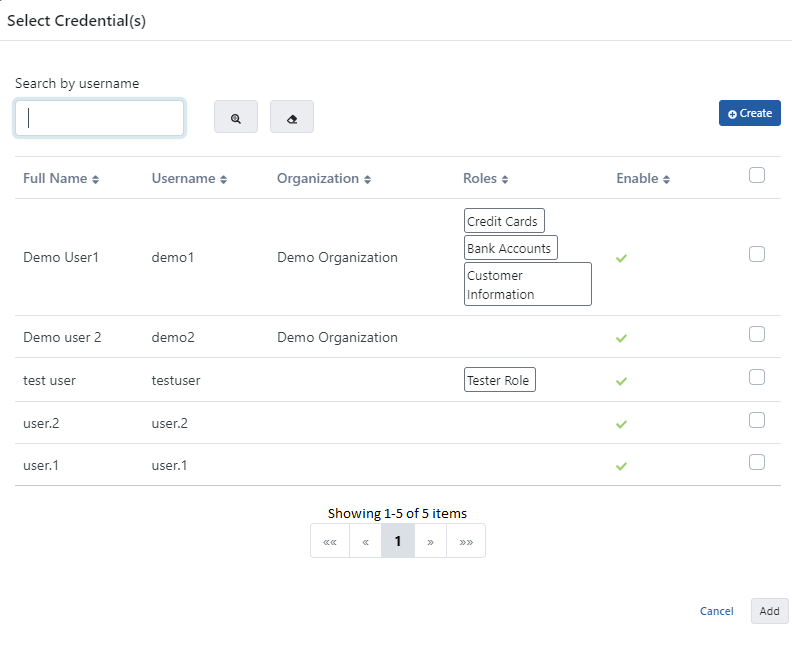
Task: Select the checkbox for test user row
Action: coord(757,377)
